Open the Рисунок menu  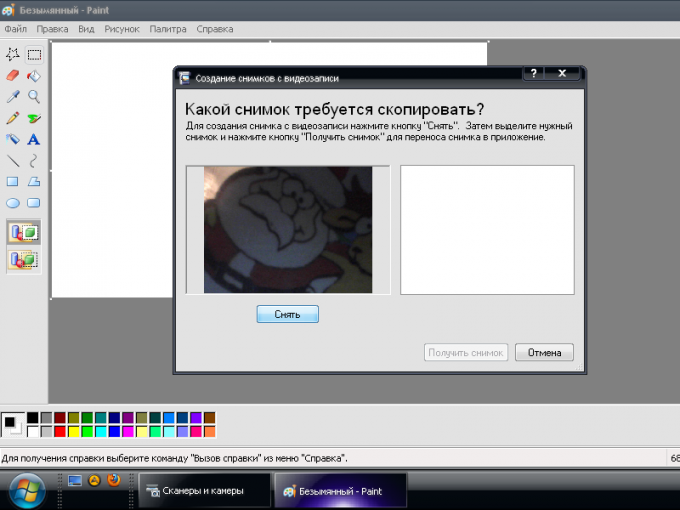tap(122, 29)
